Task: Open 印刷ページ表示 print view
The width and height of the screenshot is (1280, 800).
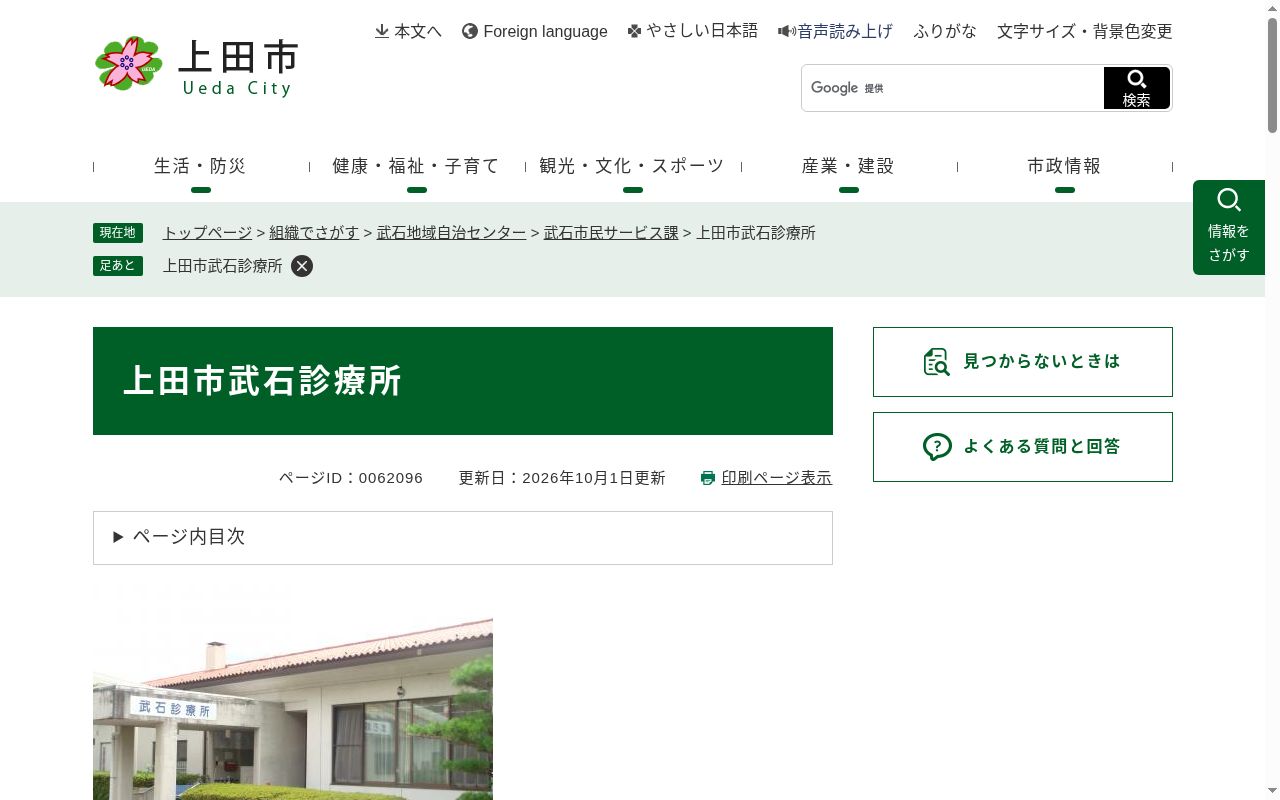Action: click(x=766, y=478)
